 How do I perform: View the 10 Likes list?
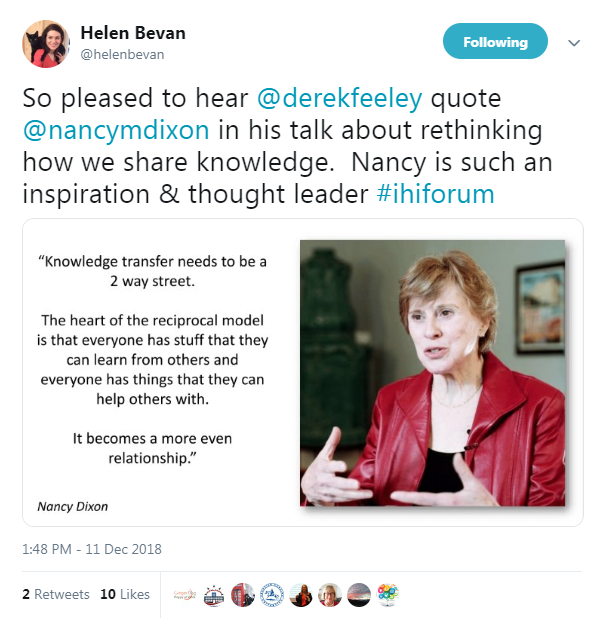click(x=125, y=594)
